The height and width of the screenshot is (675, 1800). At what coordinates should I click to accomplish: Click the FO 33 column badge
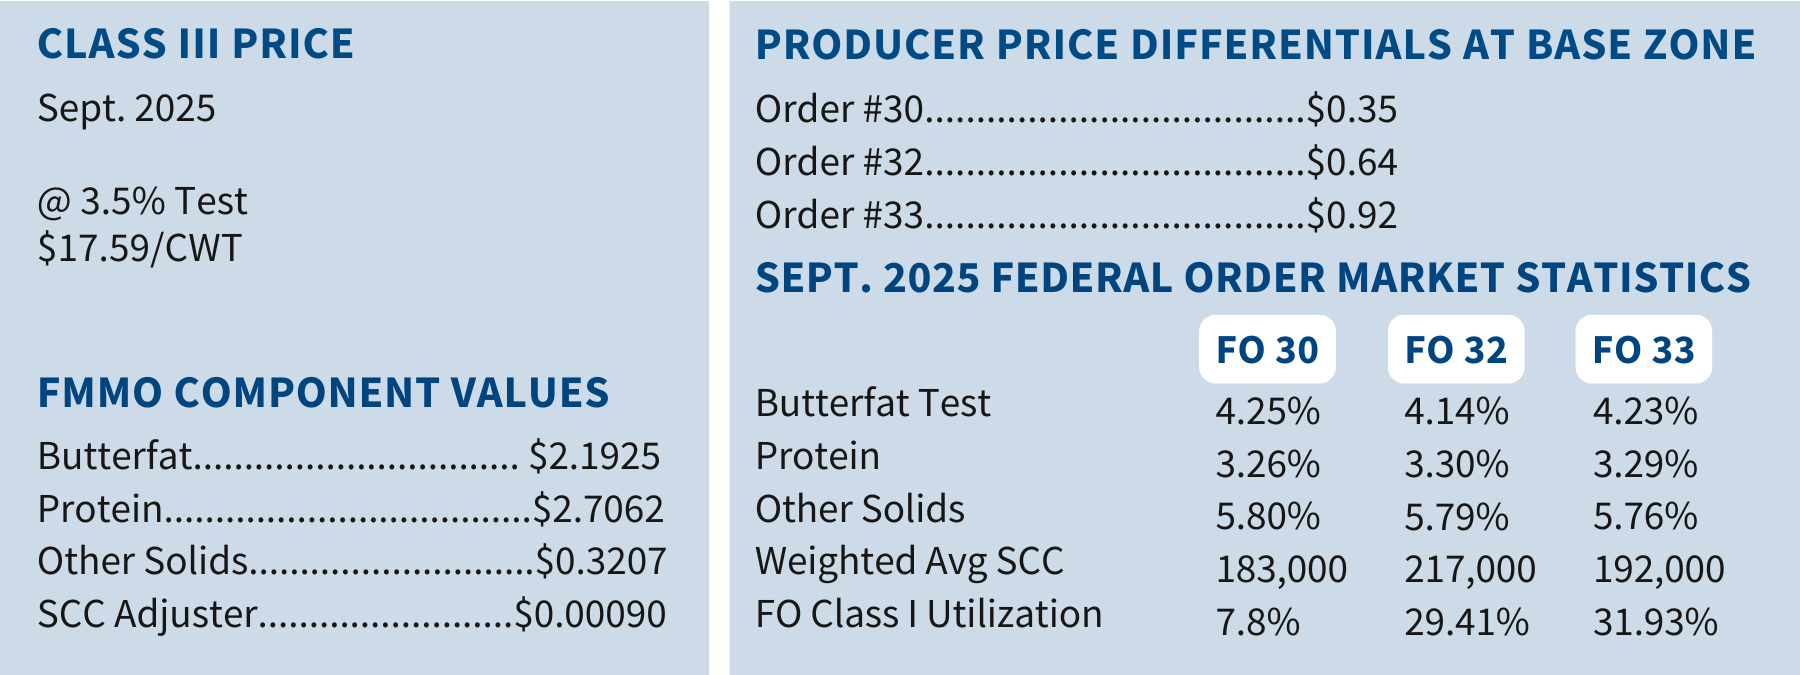tap(1643, 350)
